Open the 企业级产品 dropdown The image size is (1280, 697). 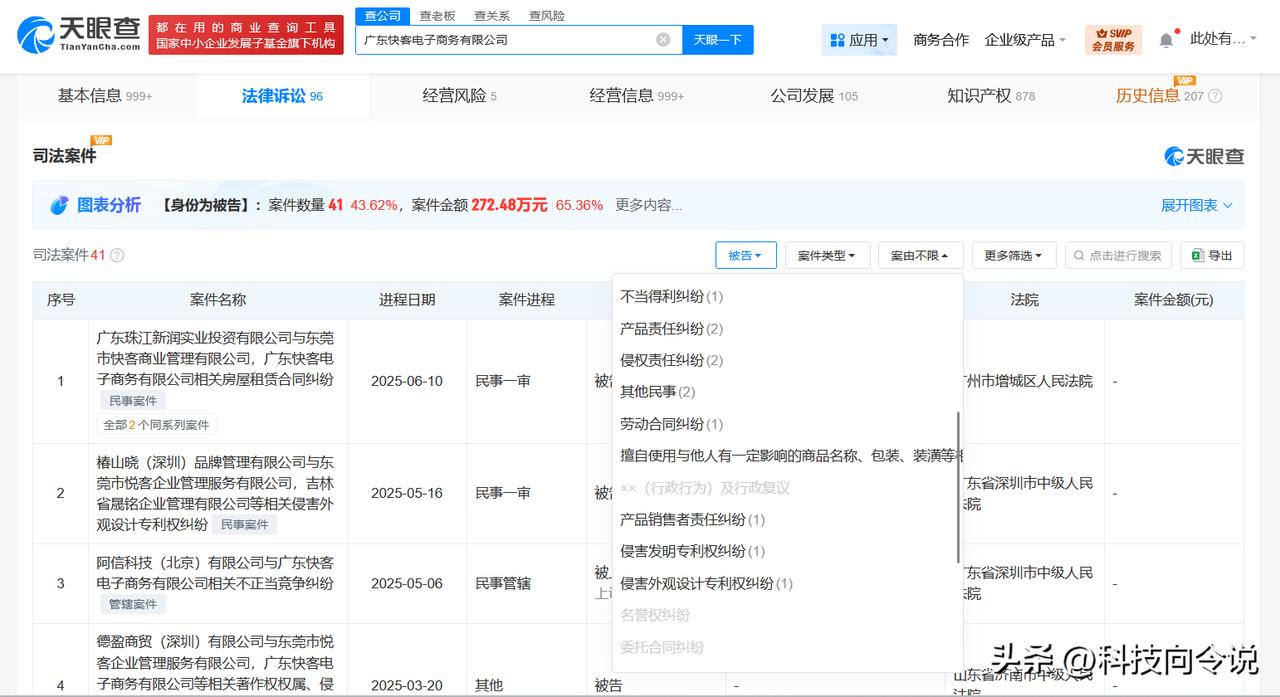click(x=1025, y=40)
